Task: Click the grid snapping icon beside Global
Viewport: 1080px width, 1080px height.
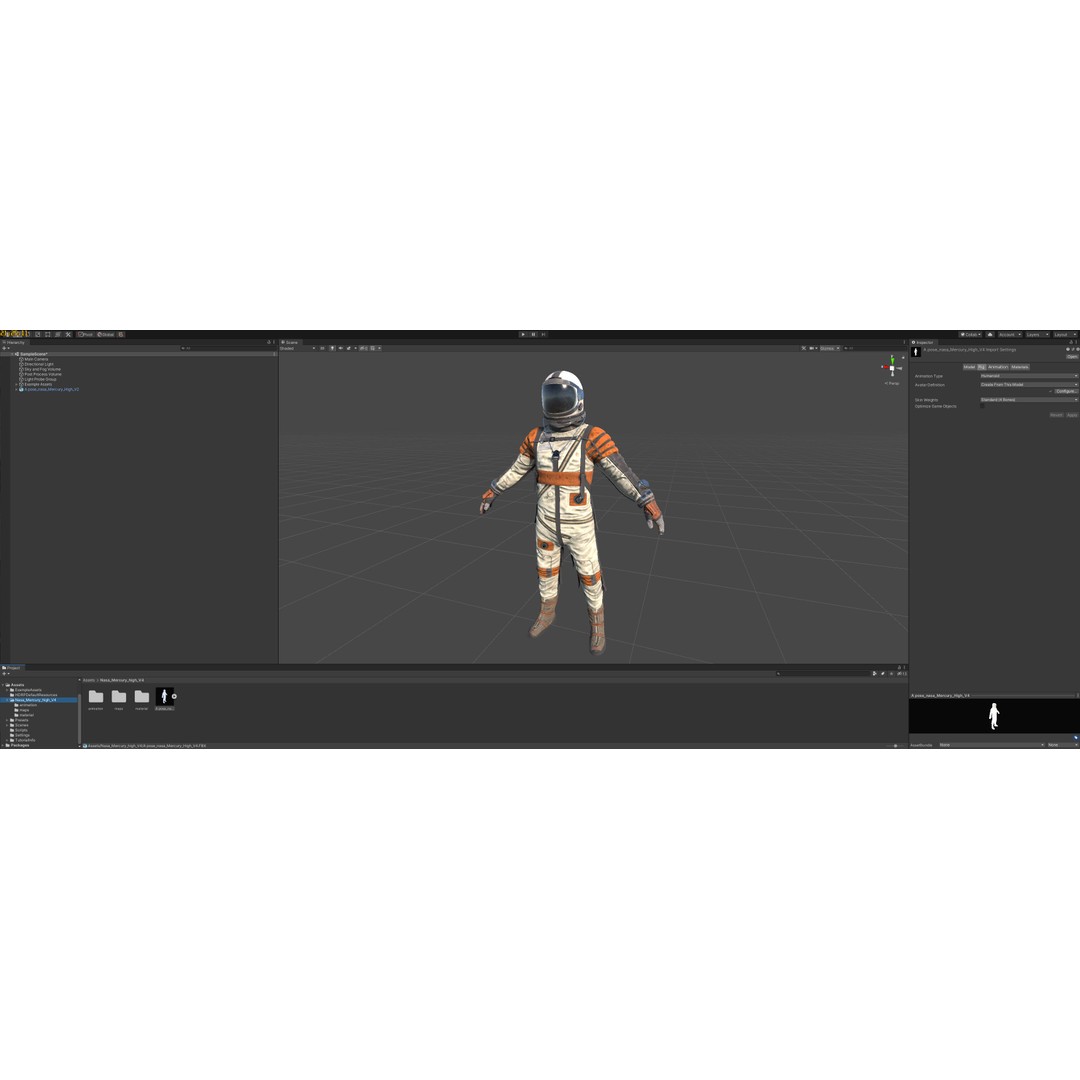Action: (121, 335)
